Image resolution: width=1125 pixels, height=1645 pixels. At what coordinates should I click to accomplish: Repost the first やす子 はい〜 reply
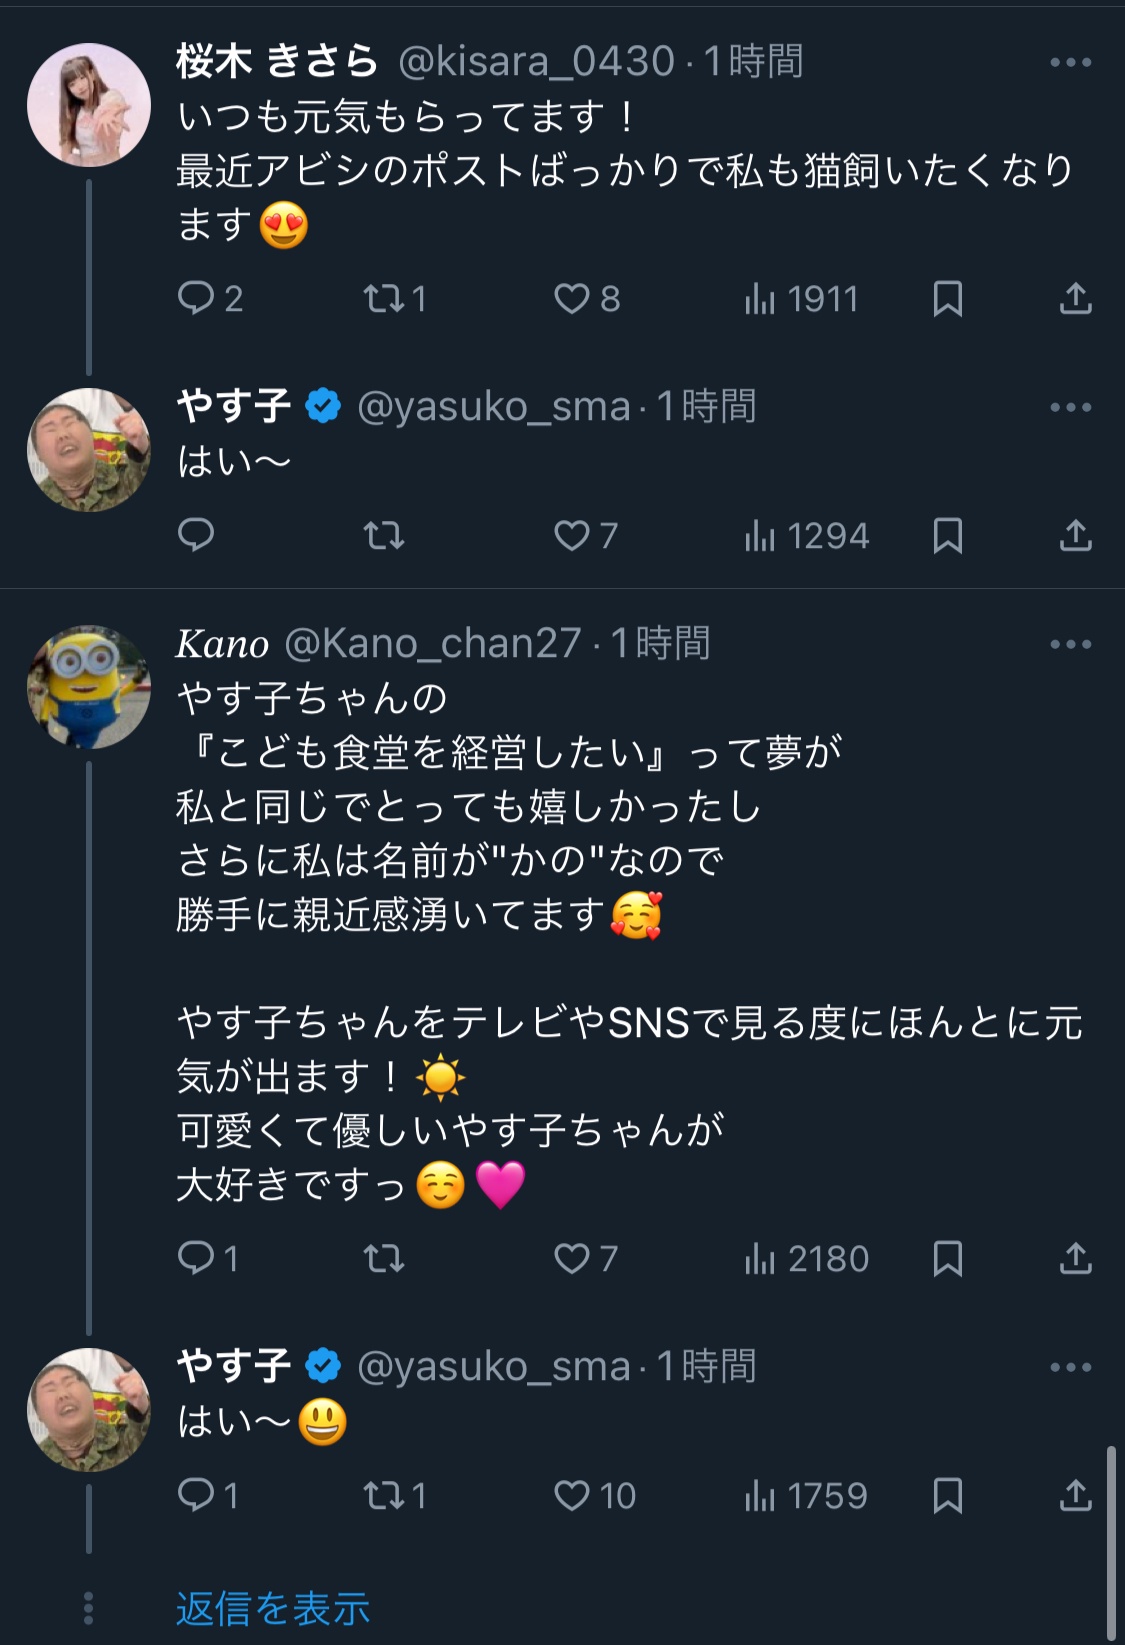pyautogui.click(x=384, y=535)
